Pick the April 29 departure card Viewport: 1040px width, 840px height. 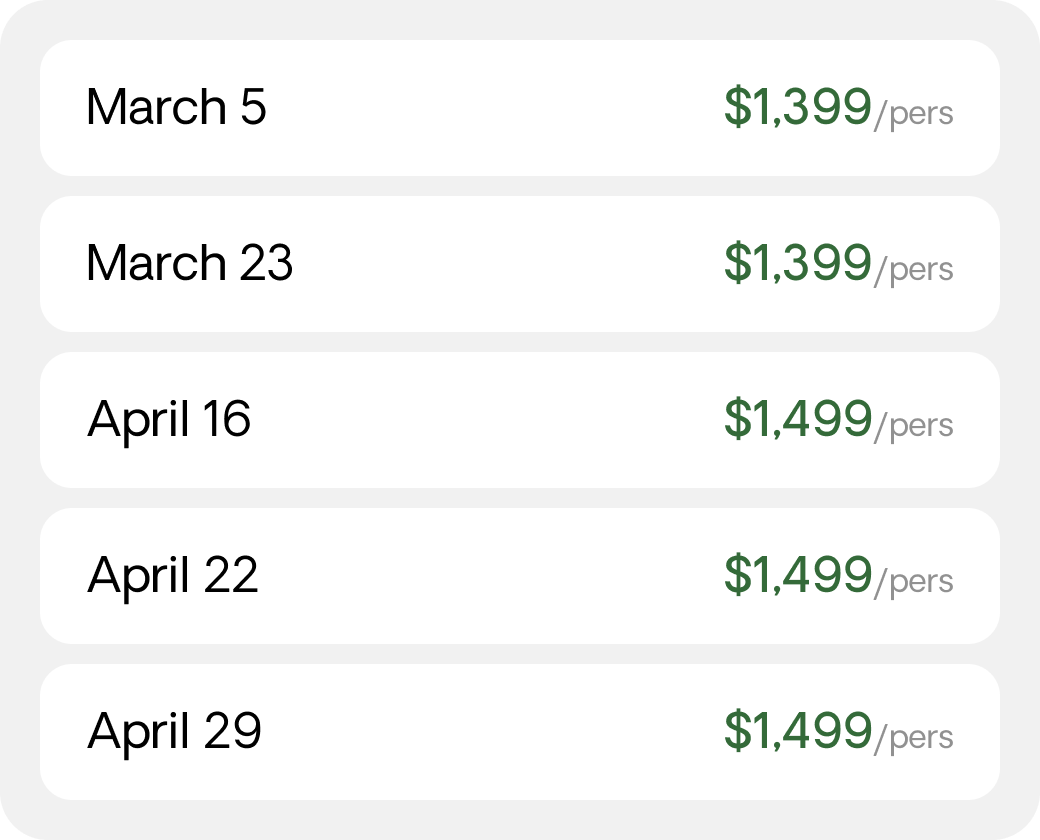pos(520,732)
